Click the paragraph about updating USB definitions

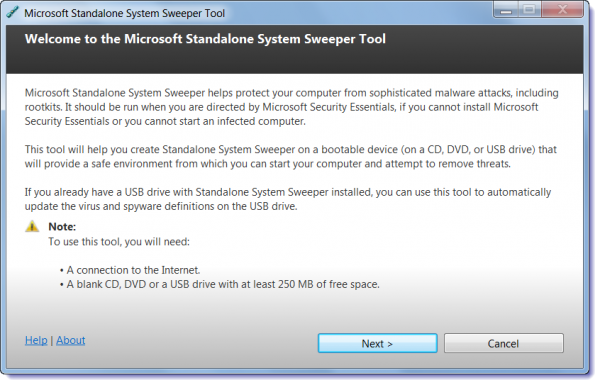(x=288, y=199)
